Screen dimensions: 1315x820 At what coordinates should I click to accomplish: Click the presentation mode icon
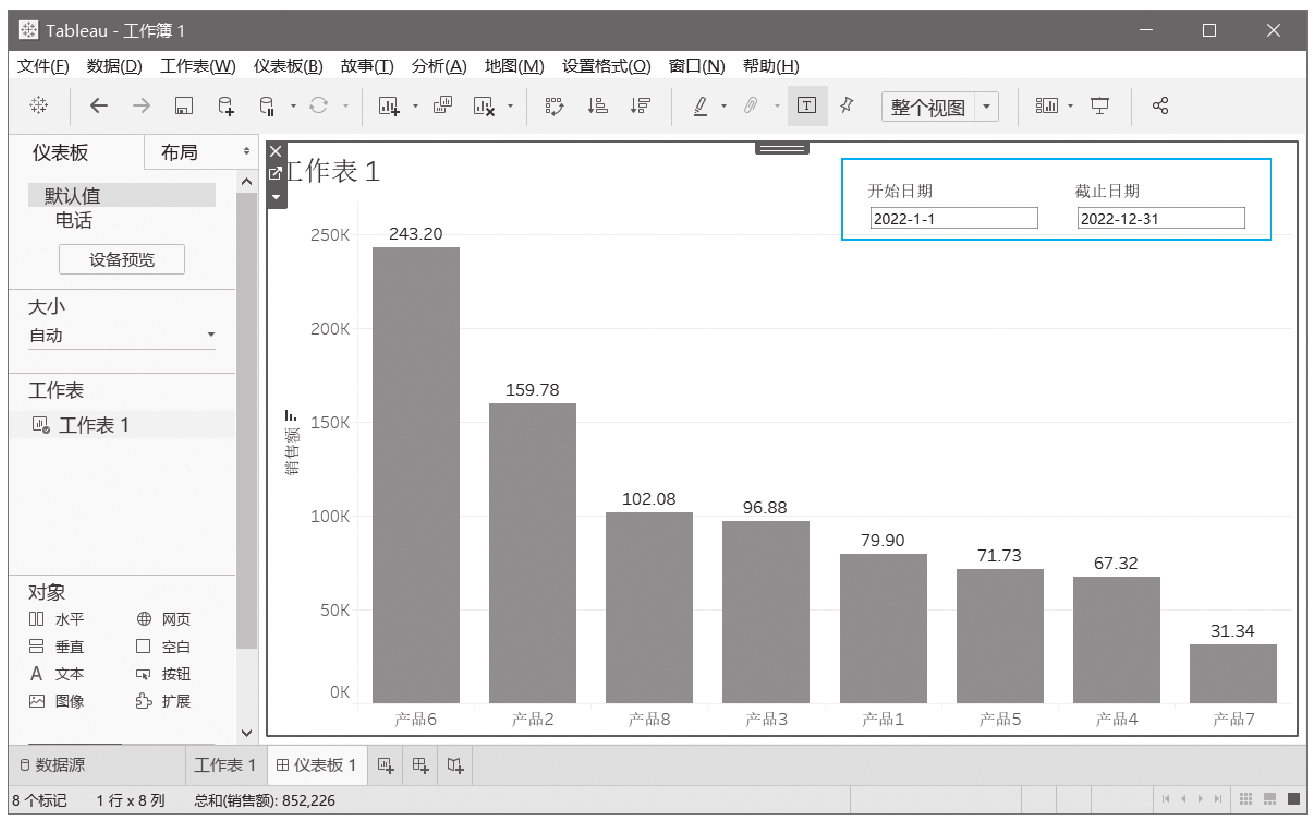click(x=1100, y=106)
